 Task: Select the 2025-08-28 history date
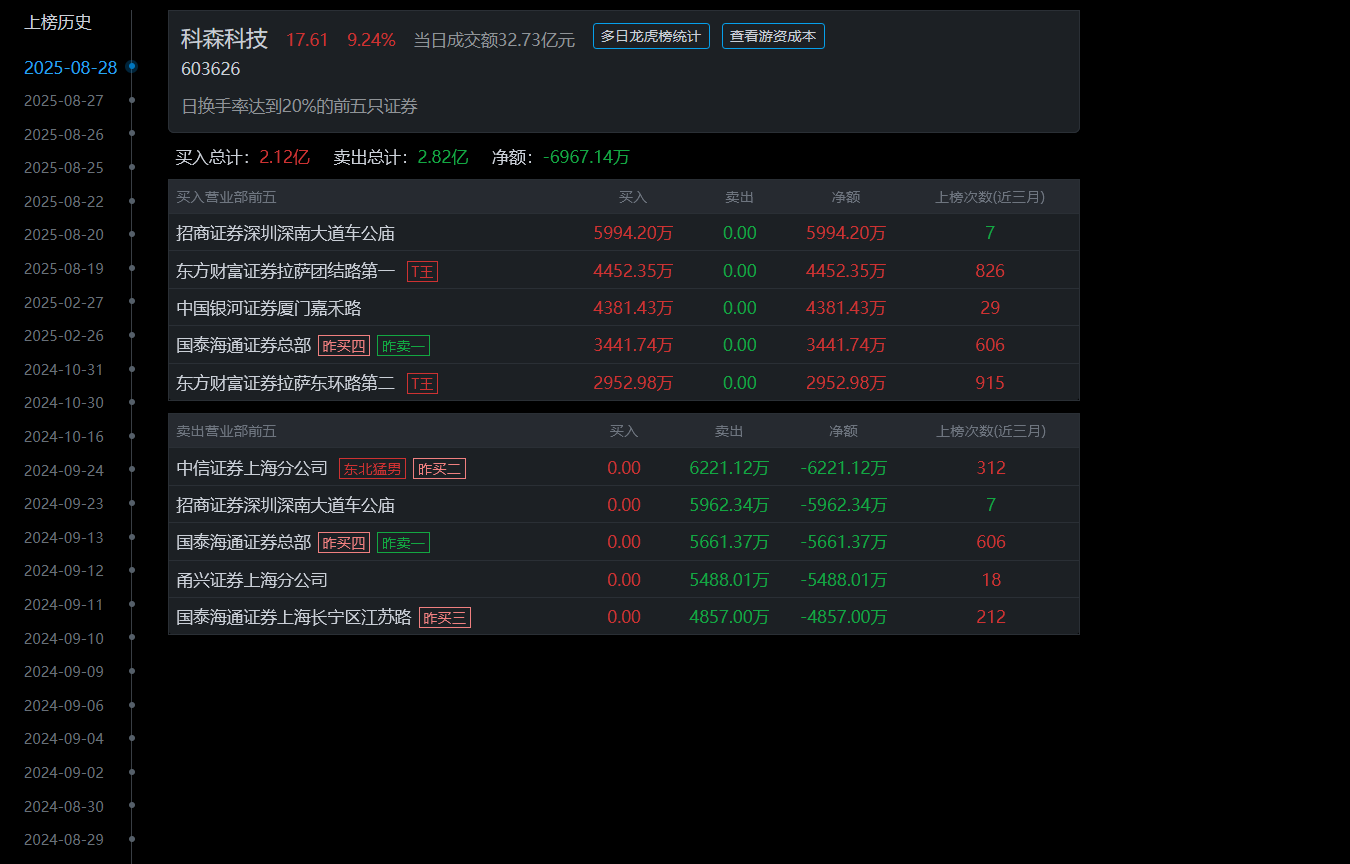(71, 68)
